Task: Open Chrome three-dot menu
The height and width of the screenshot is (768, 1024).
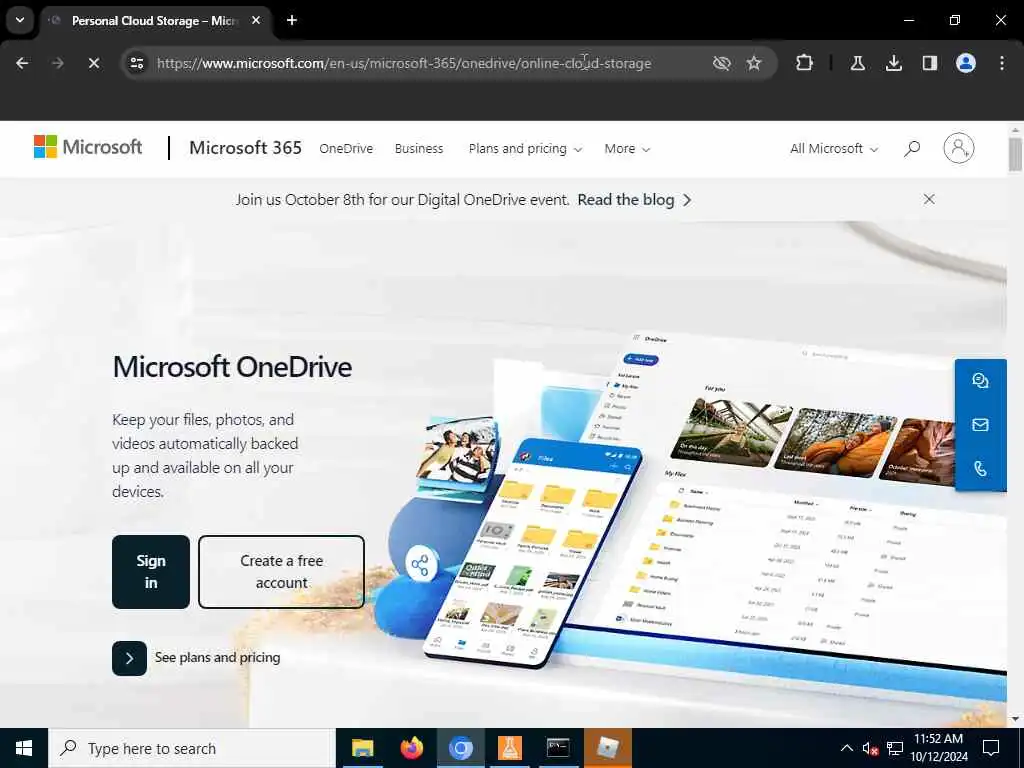Action: point(1002,63)
